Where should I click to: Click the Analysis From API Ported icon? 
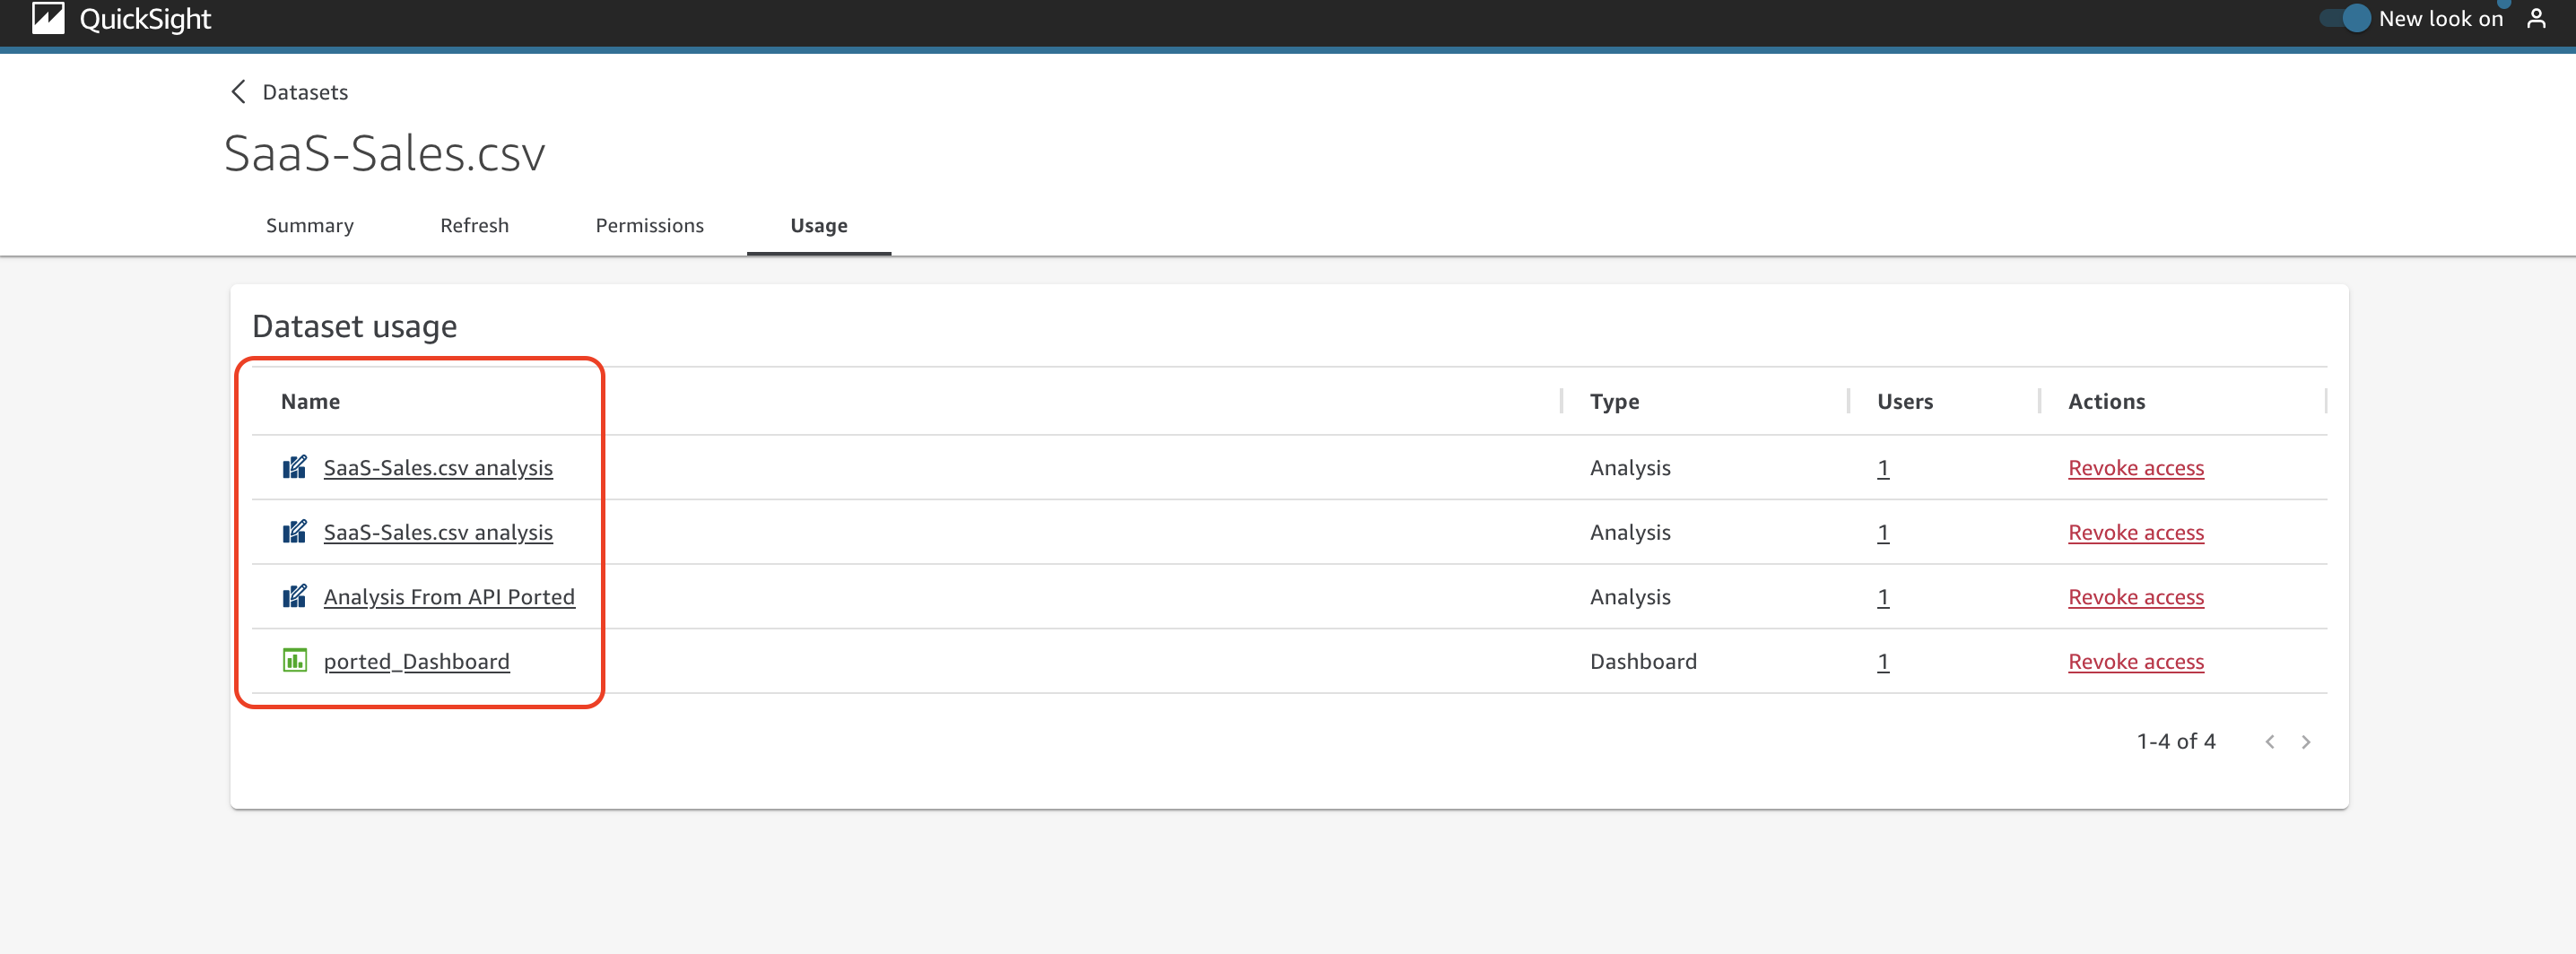[294, 596]
